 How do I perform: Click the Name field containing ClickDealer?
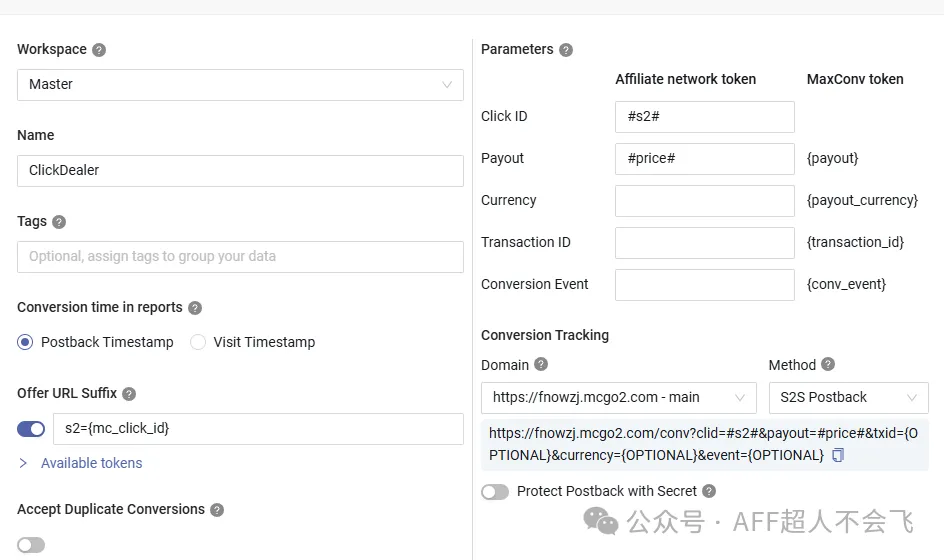pyautogui.click(x=240, y=171)
